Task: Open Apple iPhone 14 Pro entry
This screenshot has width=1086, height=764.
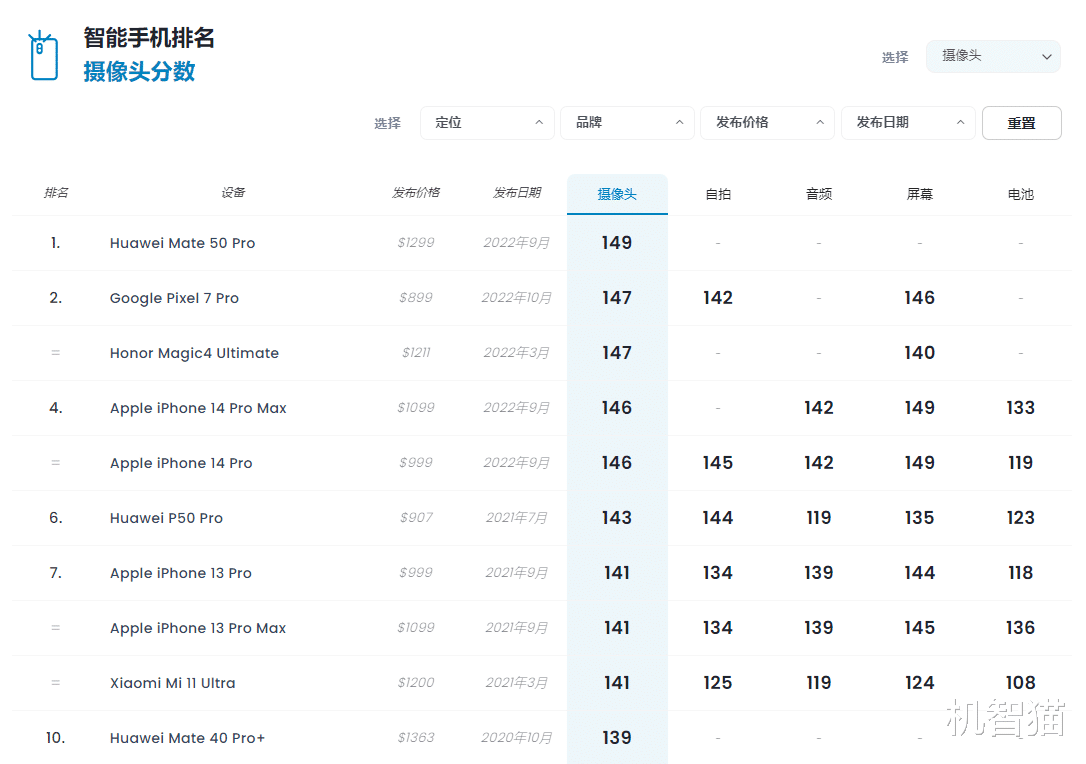Action: coord(181,463)
